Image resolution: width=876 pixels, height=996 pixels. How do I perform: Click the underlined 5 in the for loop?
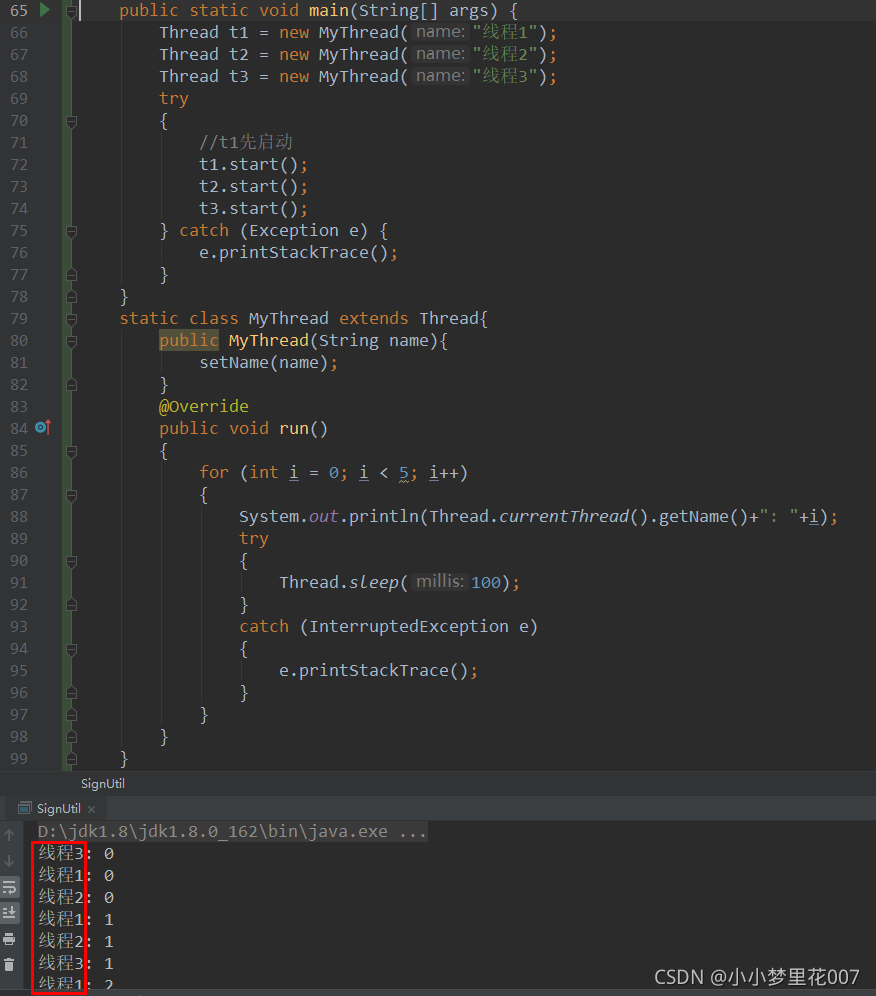coord(404,473)
